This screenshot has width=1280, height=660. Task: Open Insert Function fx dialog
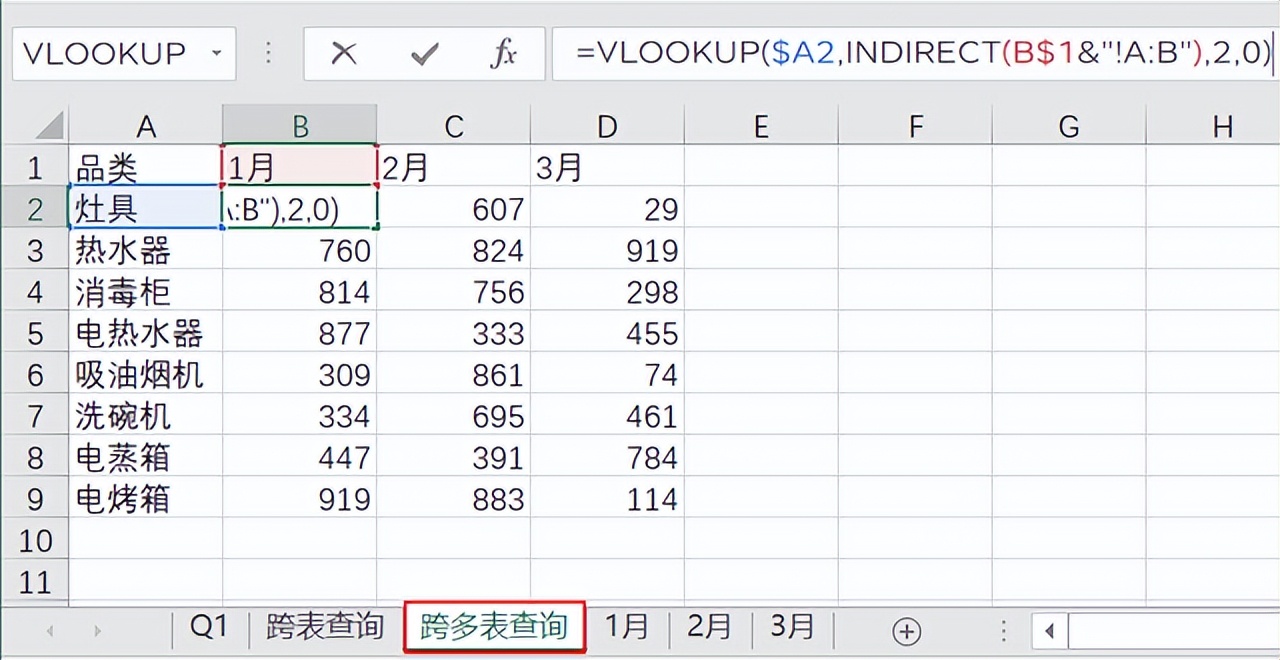[x=504, y=54]
